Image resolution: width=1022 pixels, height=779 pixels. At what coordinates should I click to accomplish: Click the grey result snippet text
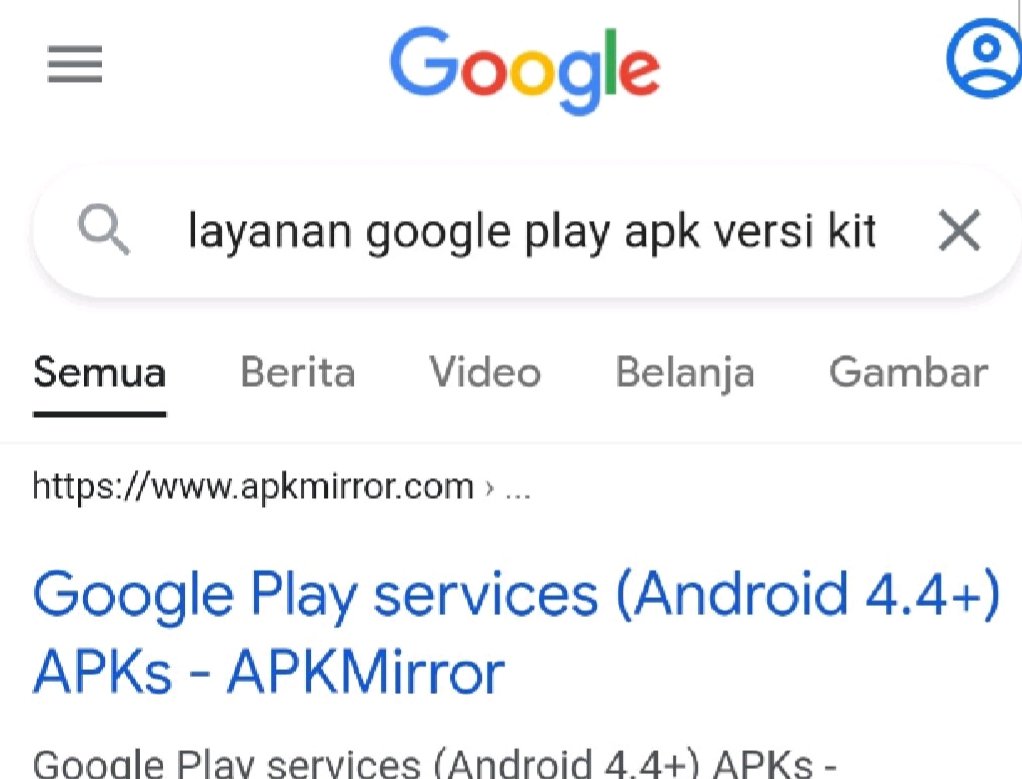[435, 763]
